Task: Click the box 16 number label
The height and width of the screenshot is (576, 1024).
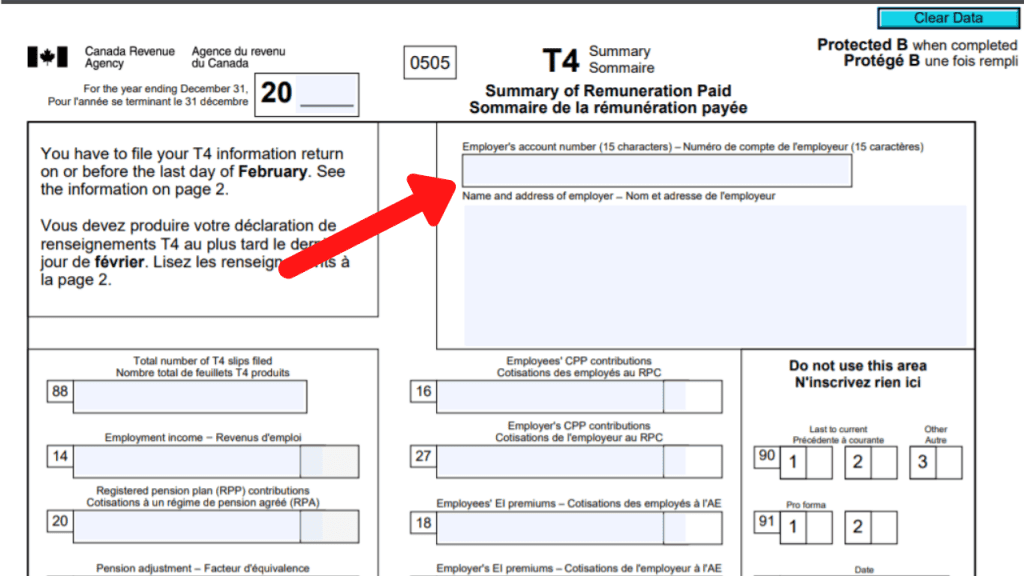Action: click(x=423, y=391)
